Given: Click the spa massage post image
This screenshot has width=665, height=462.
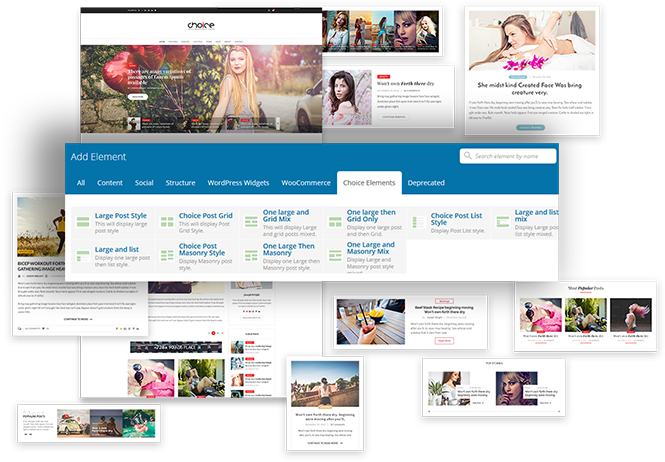Looking at the screenshot, I should 532,40.
